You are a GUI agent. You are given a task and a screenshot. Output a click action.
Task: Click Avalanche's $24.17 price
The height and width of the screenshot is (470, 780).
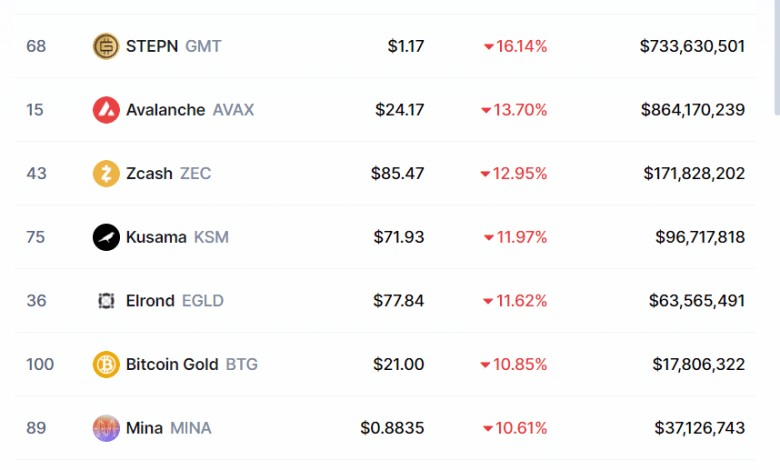point(399,110)
